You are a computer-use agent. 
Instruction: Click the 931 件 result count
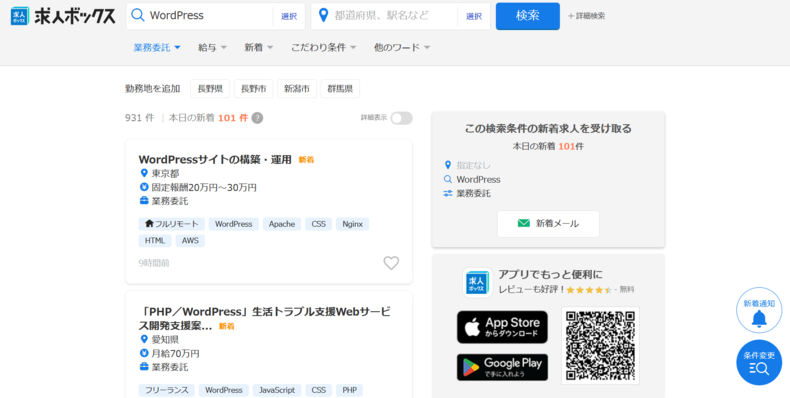(140, 118)
